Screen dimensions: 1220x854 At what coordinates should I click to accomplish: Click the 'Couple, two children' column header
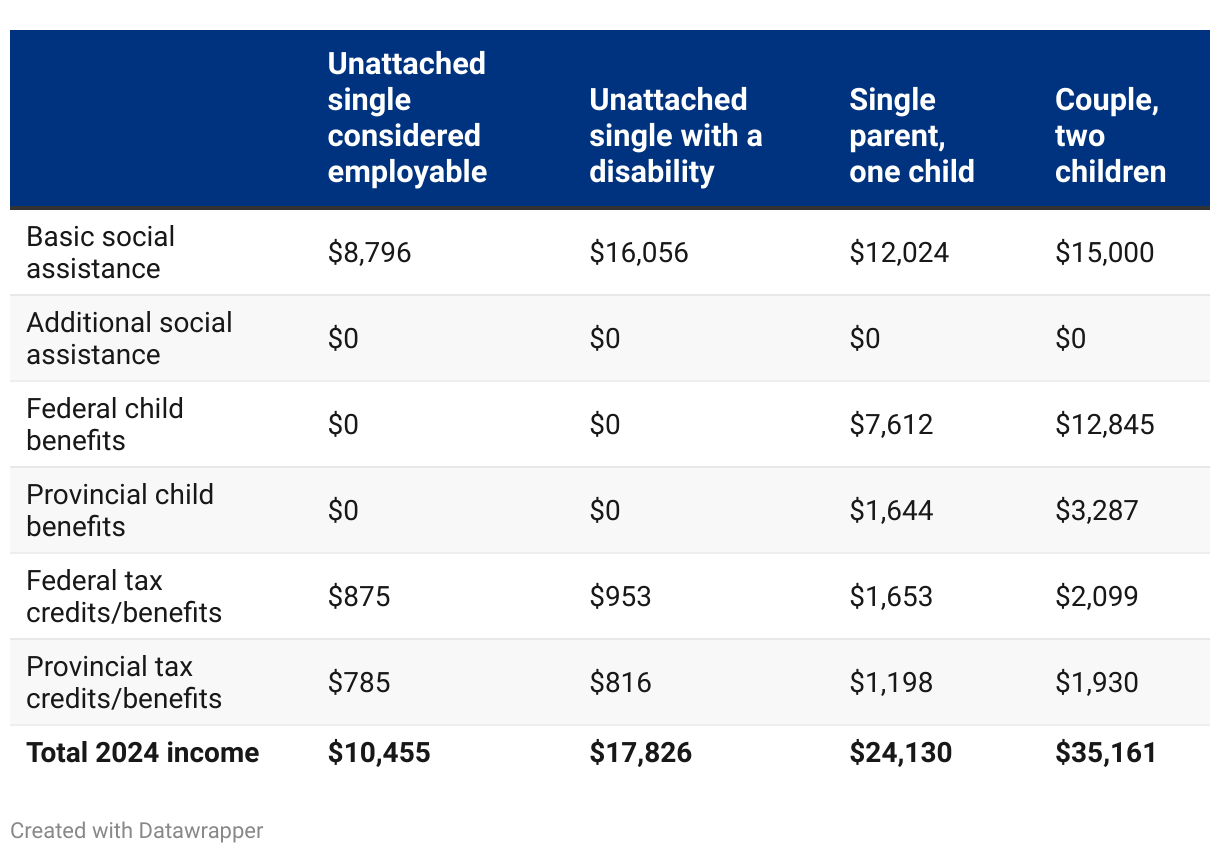tap(1110, 136)
